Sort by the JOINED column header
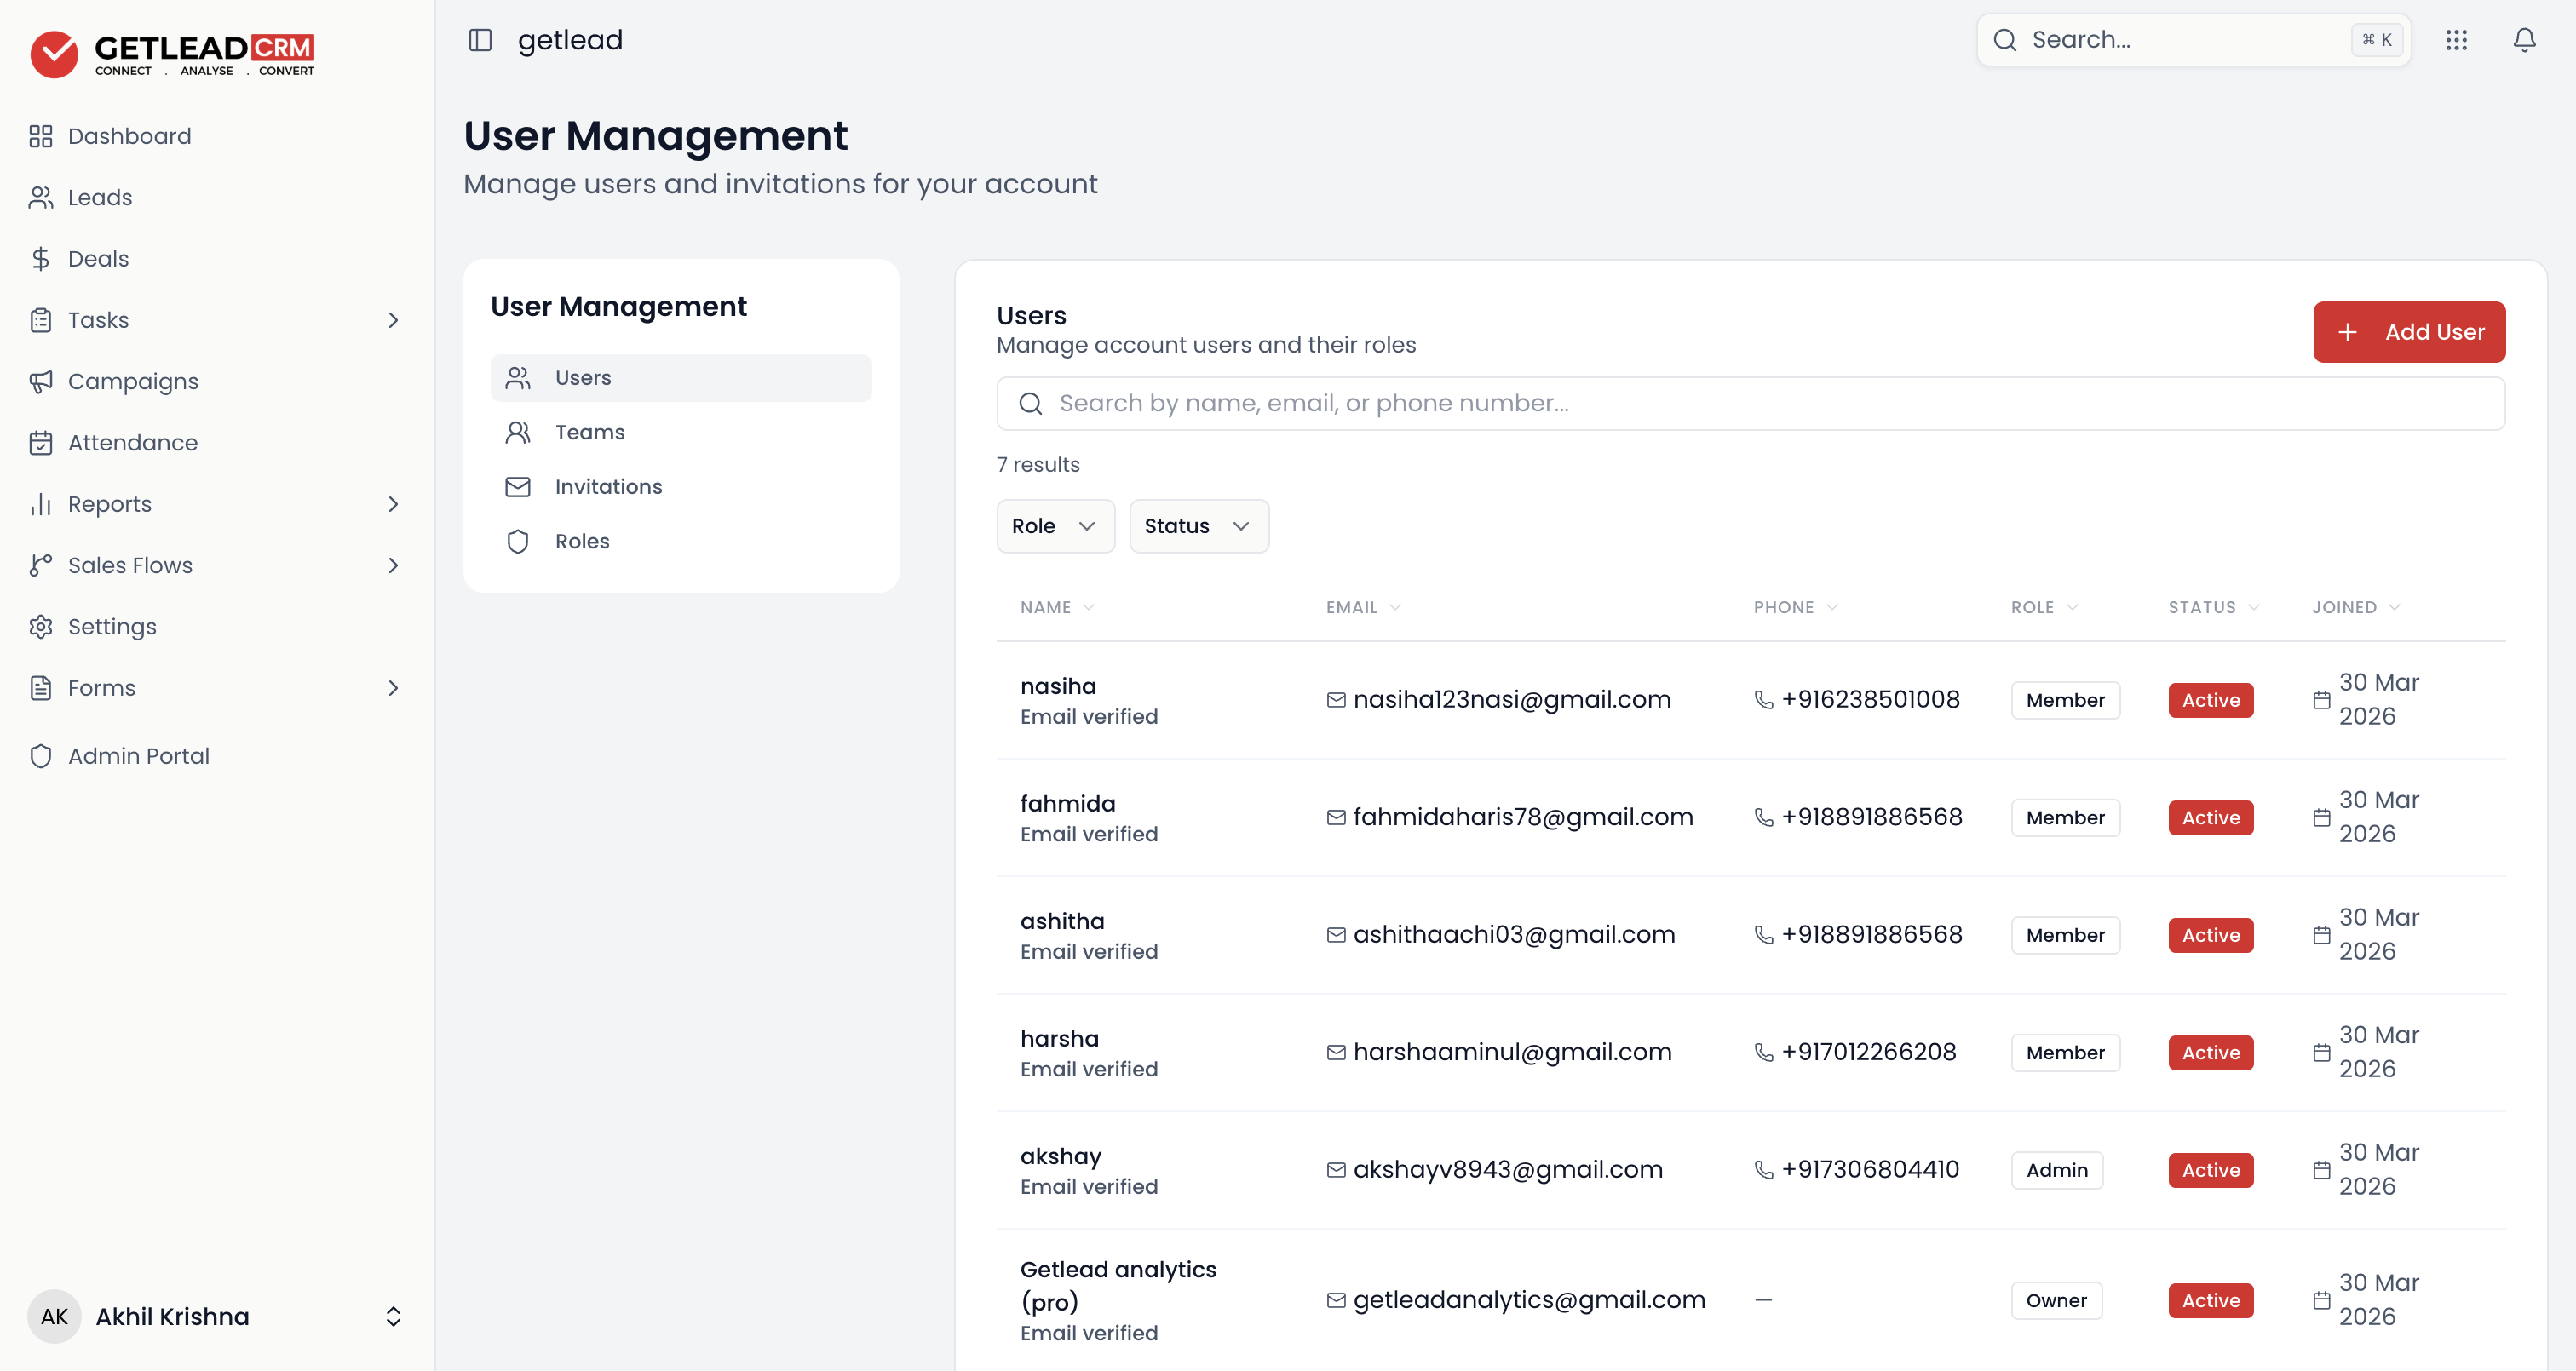The width and height of the screenshot is (2576, 1371). pyautogui.click(x=2355, y=607)
